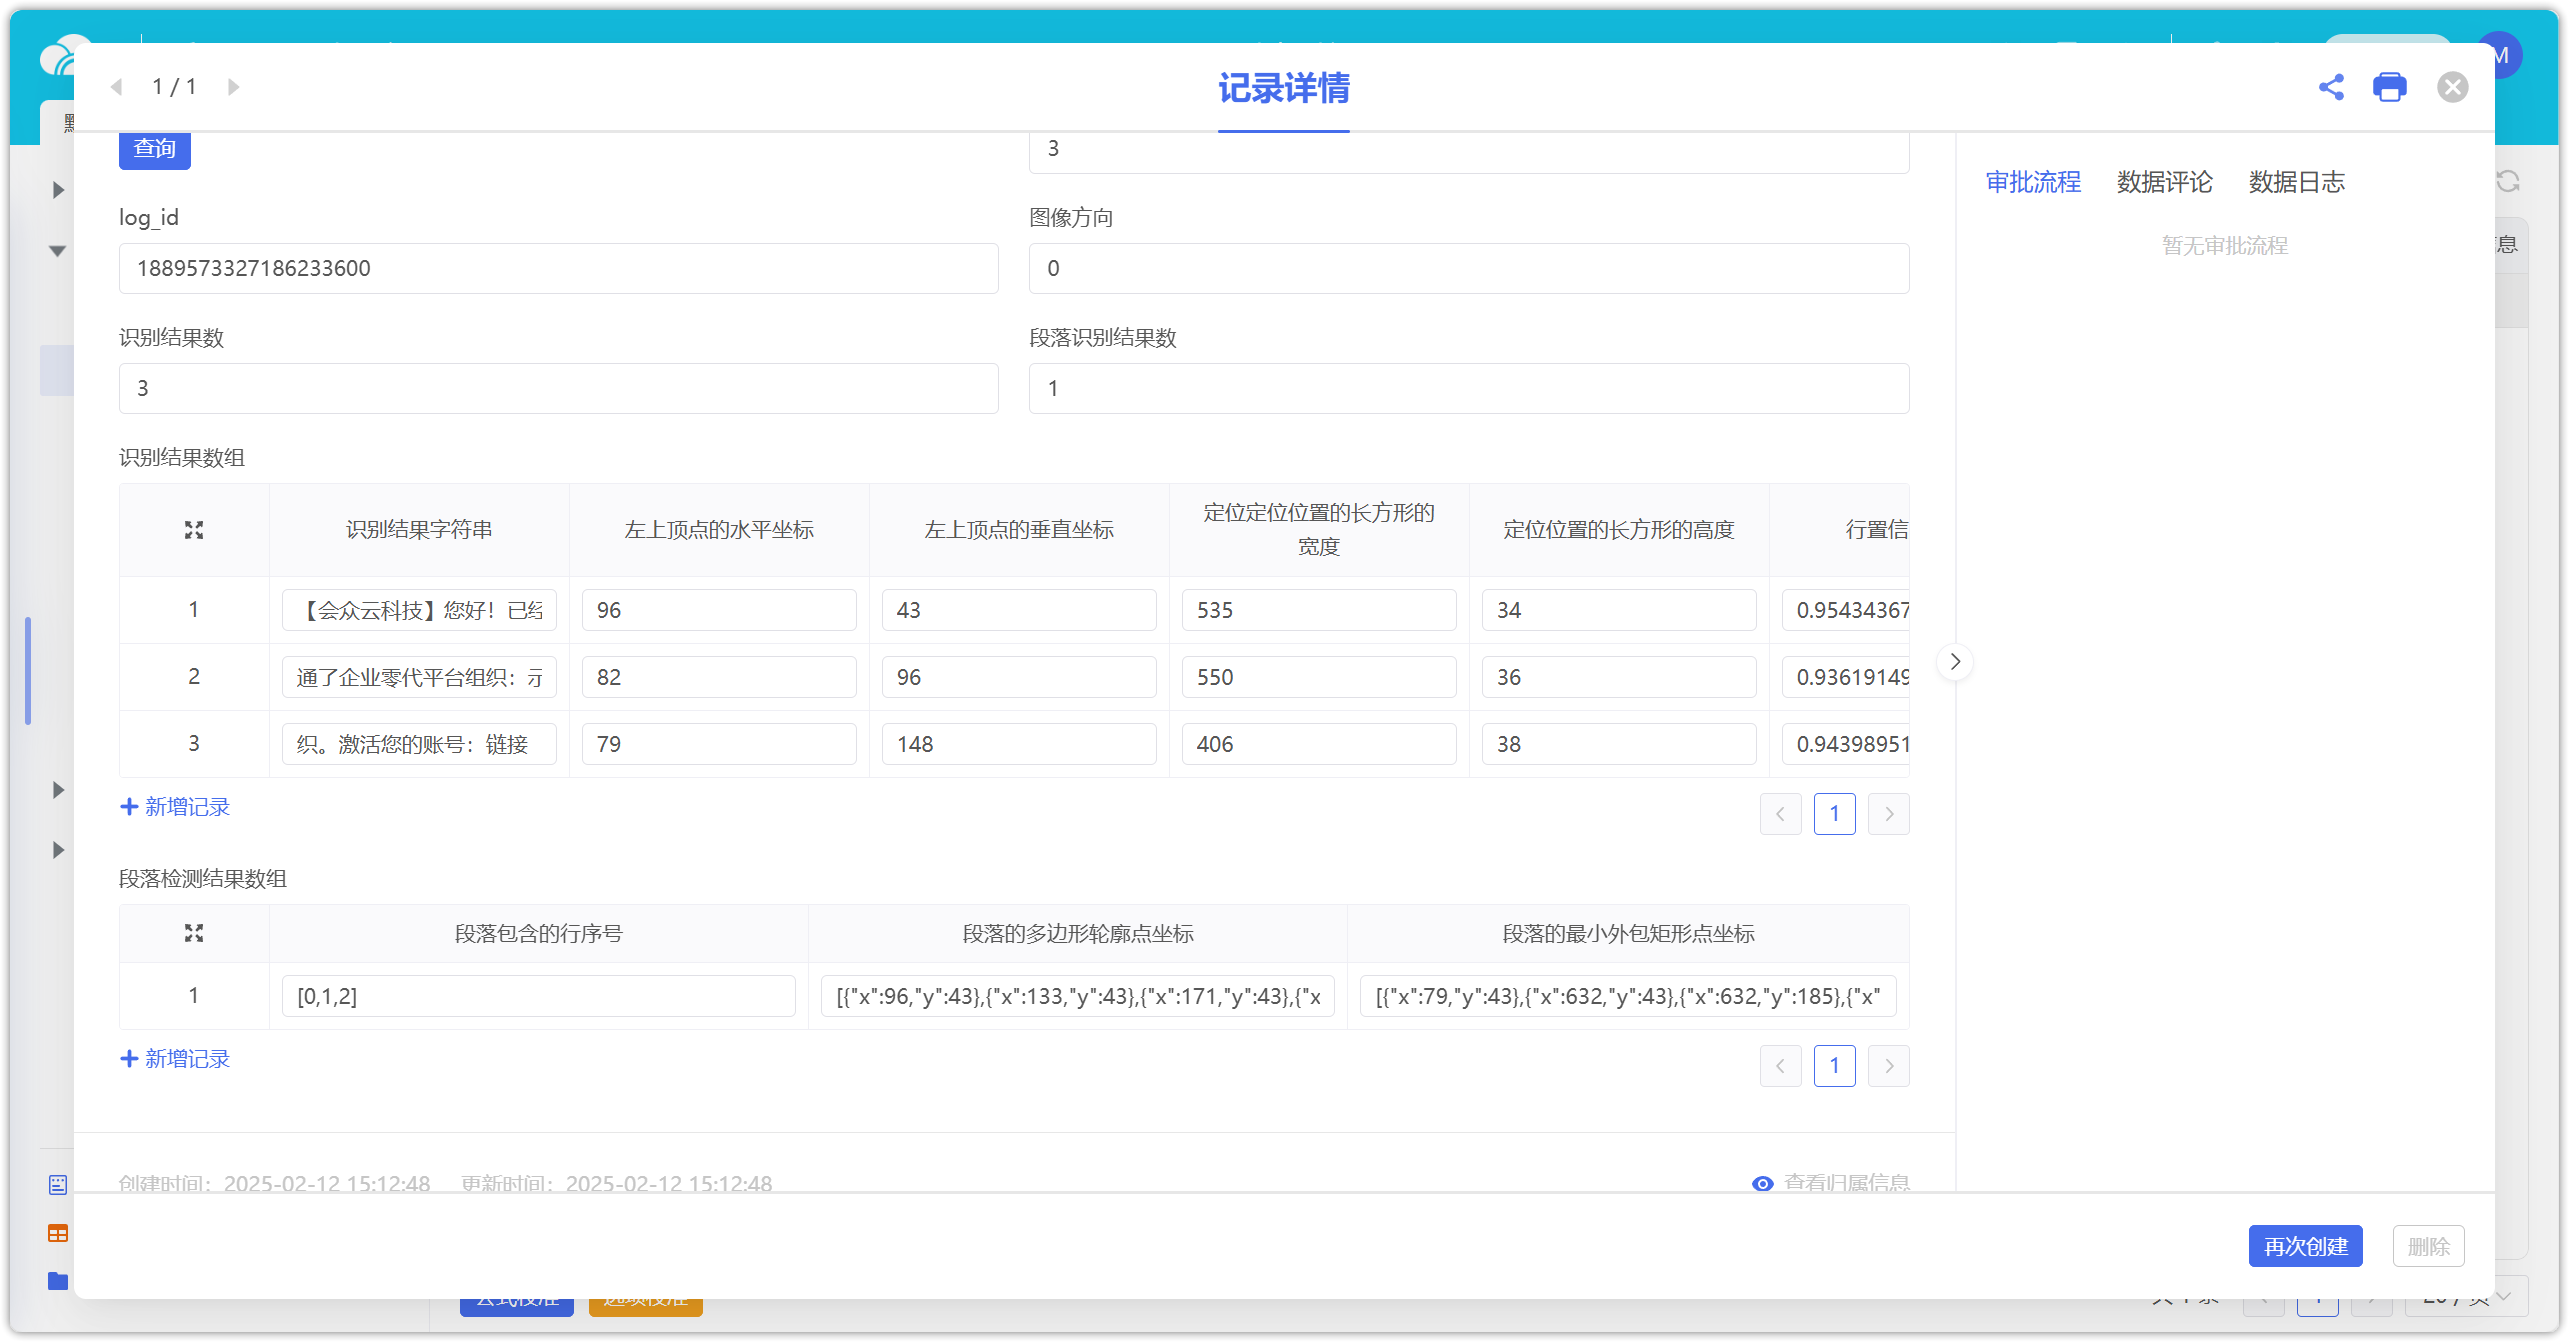The height and width of the screenshot is (1342, 2569).
Task: Select the 审批流程 tab
Action: tap(2032, 182)
